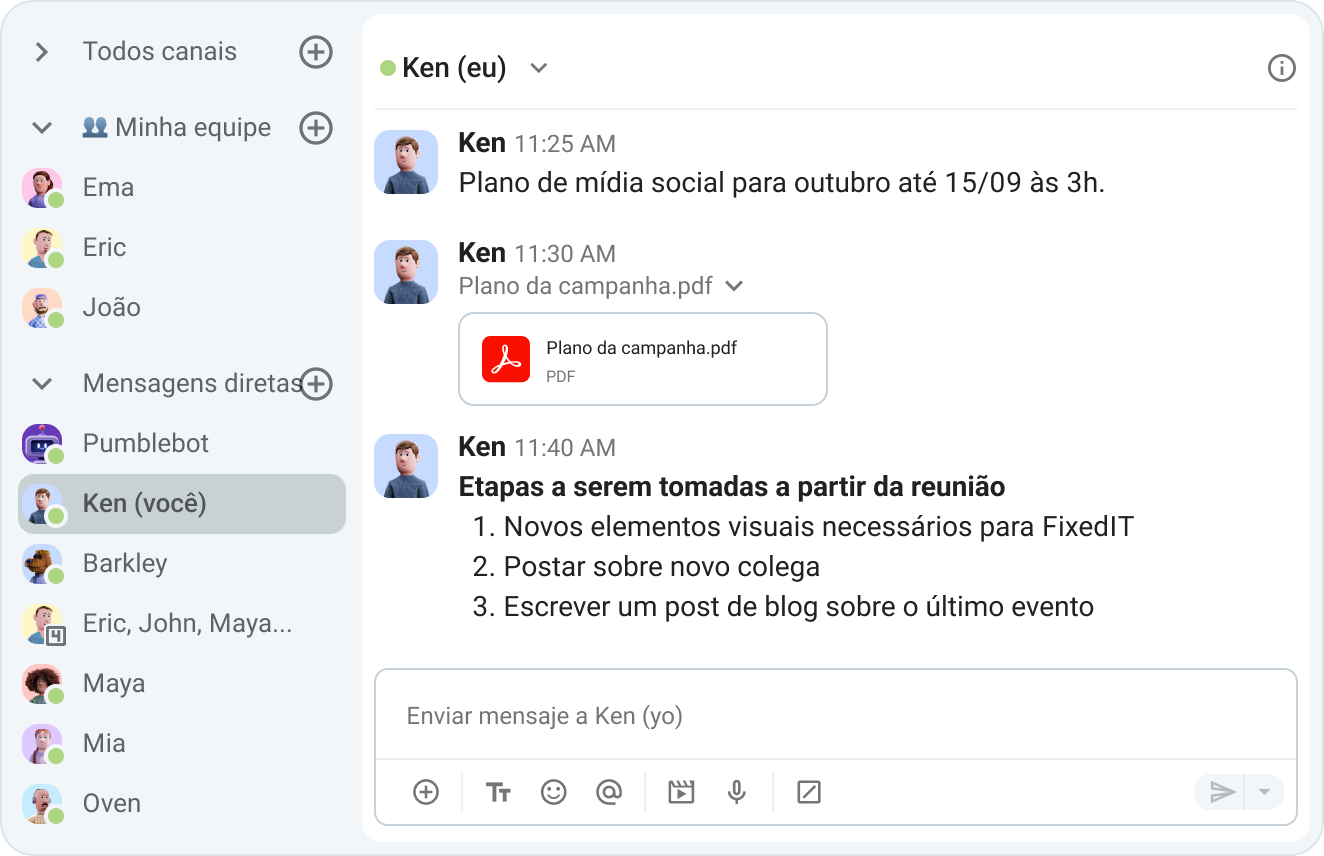This screenshot has height=856, width=1324.
Task: Click the plus icon next to Mensagens diretas
Action: click(316, 384)
